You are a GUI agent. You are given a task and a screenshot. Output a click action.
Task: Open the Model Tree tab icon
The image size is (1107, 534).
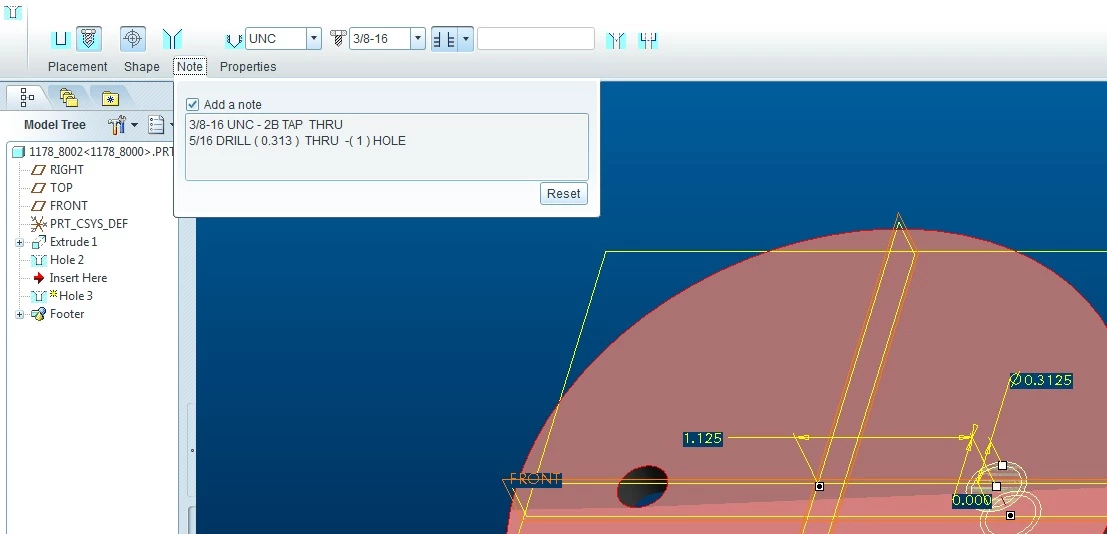point(27,97)
